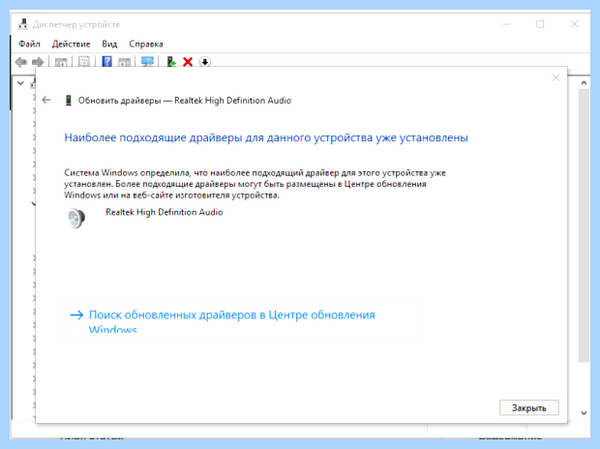Image resolution: width=600 pixels, height=449 pixels.
Task: Click the Обновить драйверы dialog title text
Action: tap(185, 100)
